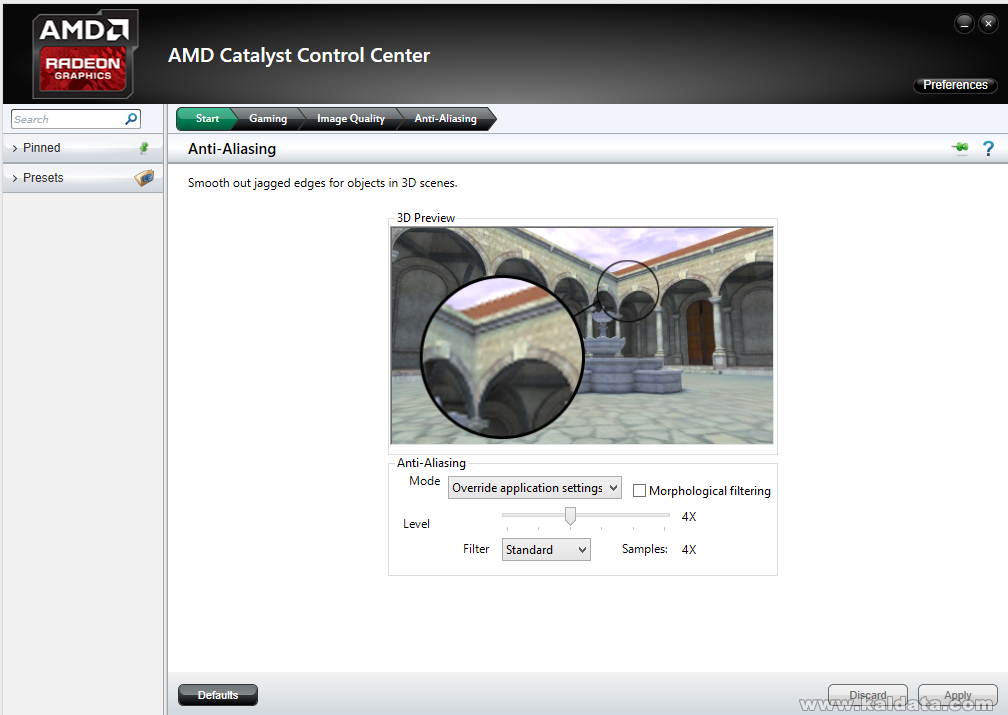Screen dimensions: 1008x715
Task: Go to the Start breadcrumb
Action: (x=207, y=119)
